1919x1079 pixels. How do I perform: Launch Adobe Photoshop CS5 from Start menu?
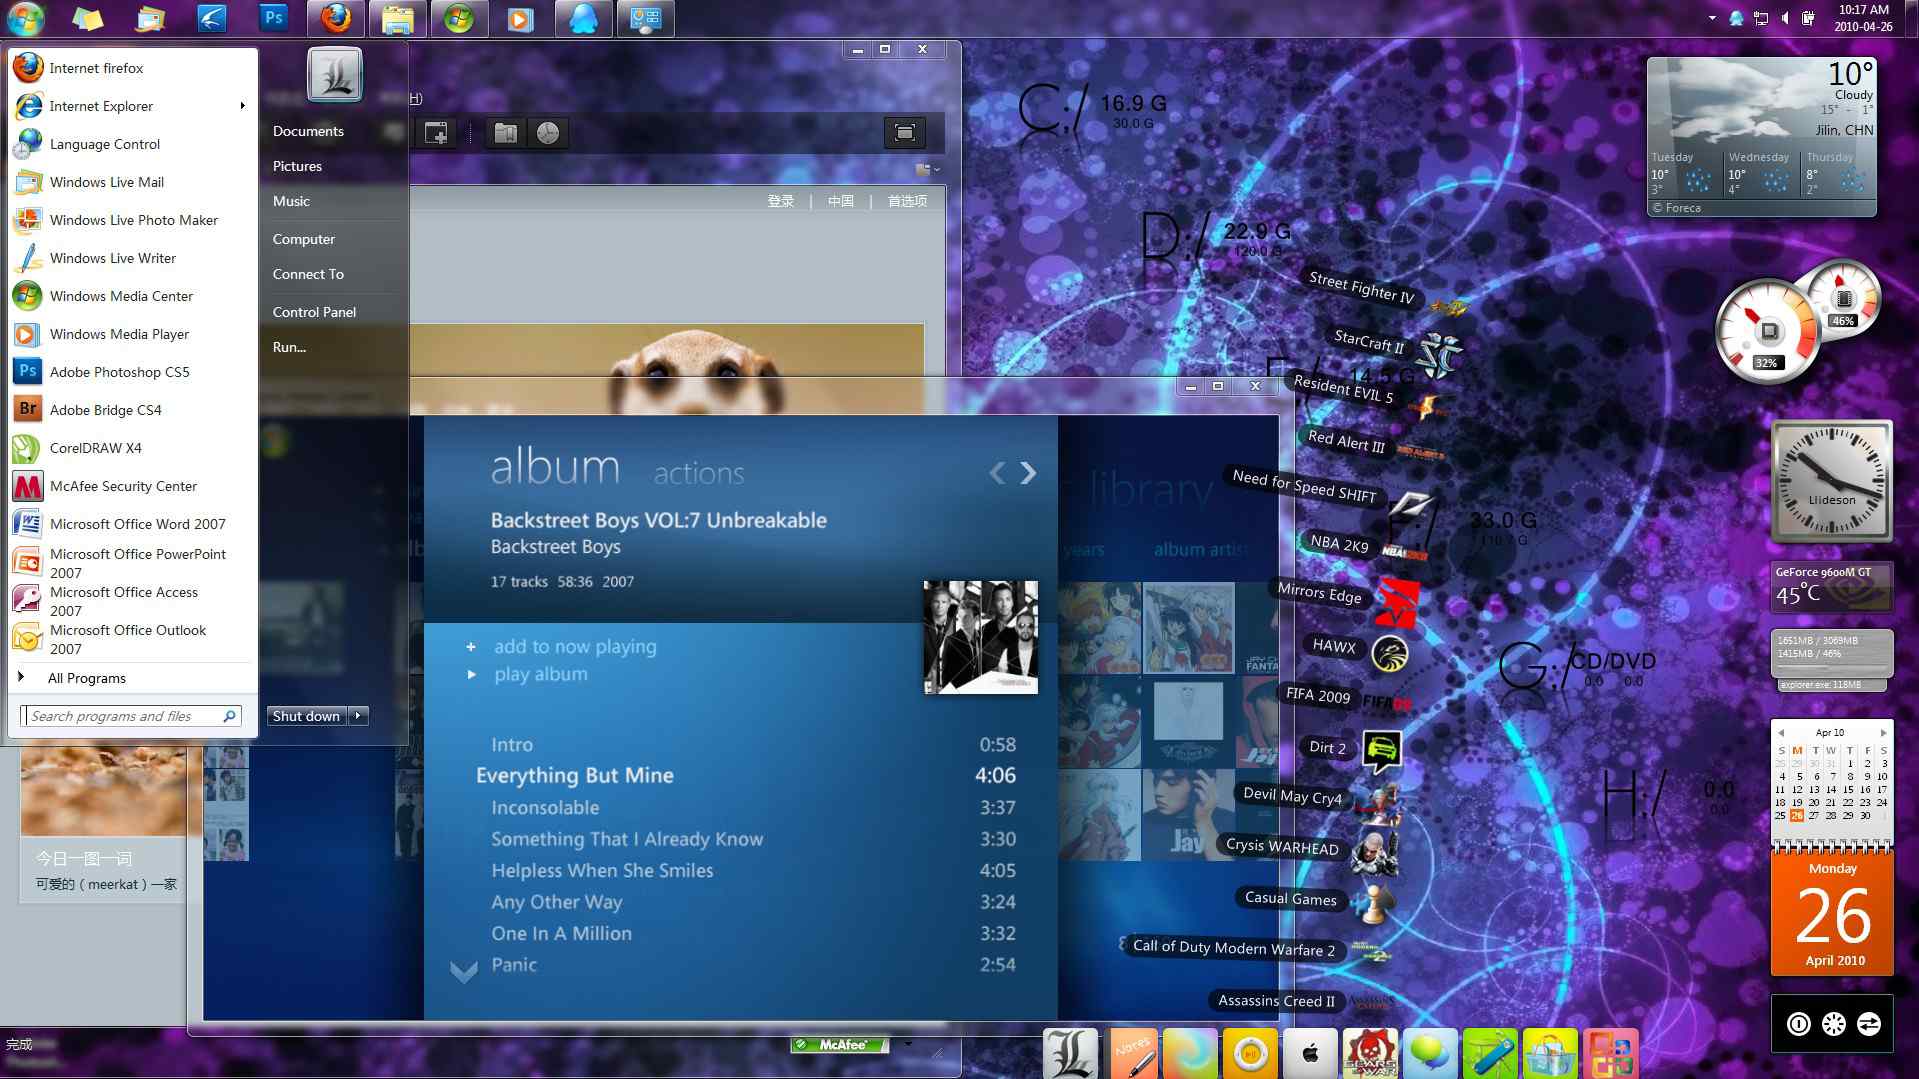tap(132, 372)
